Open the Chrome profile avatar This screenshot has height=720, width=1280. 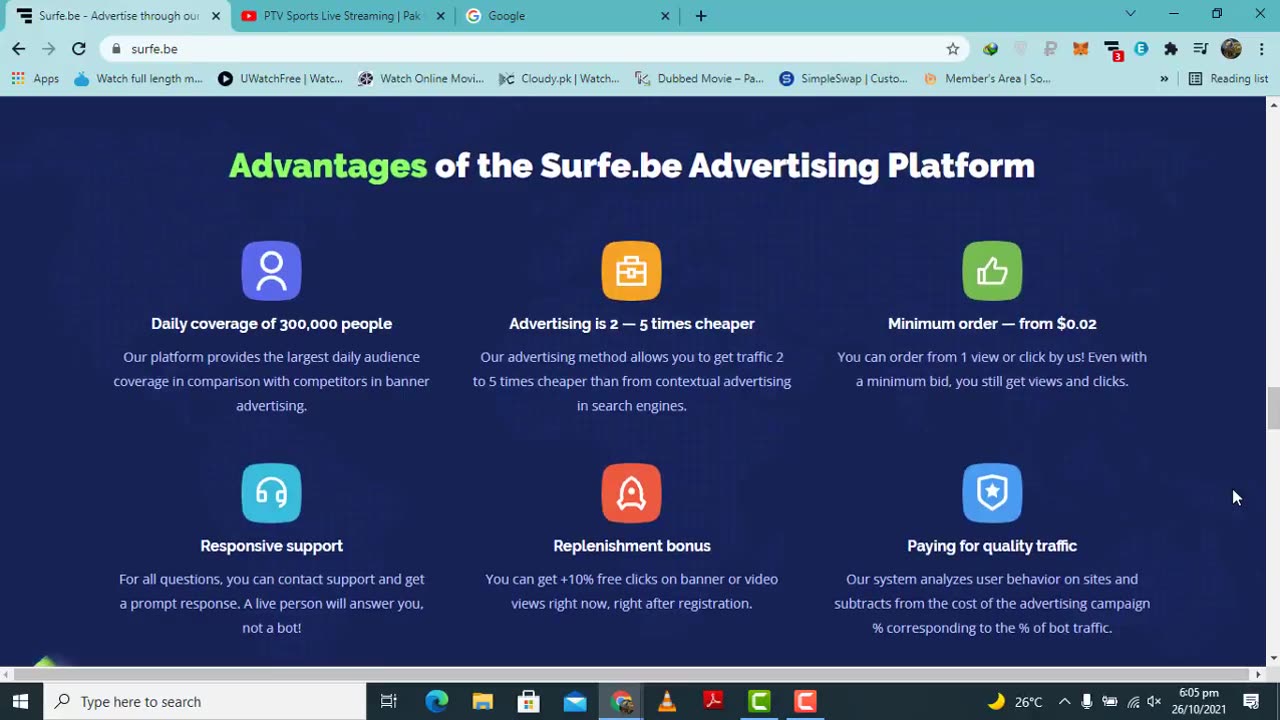pyautogui.click(x=1231, y=48)
